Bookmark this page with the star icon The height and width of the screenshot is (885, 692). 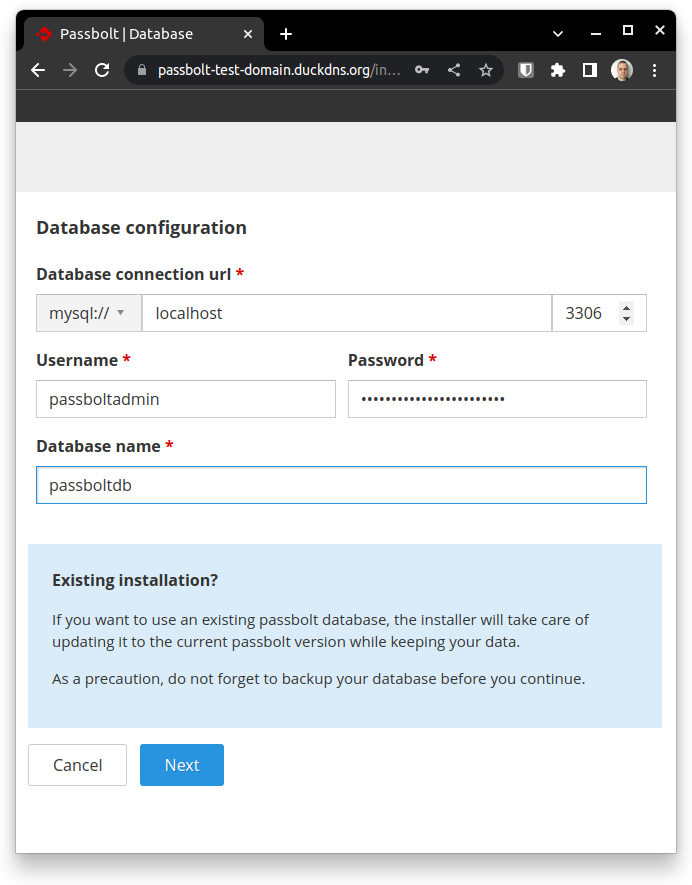pos(486,70)
